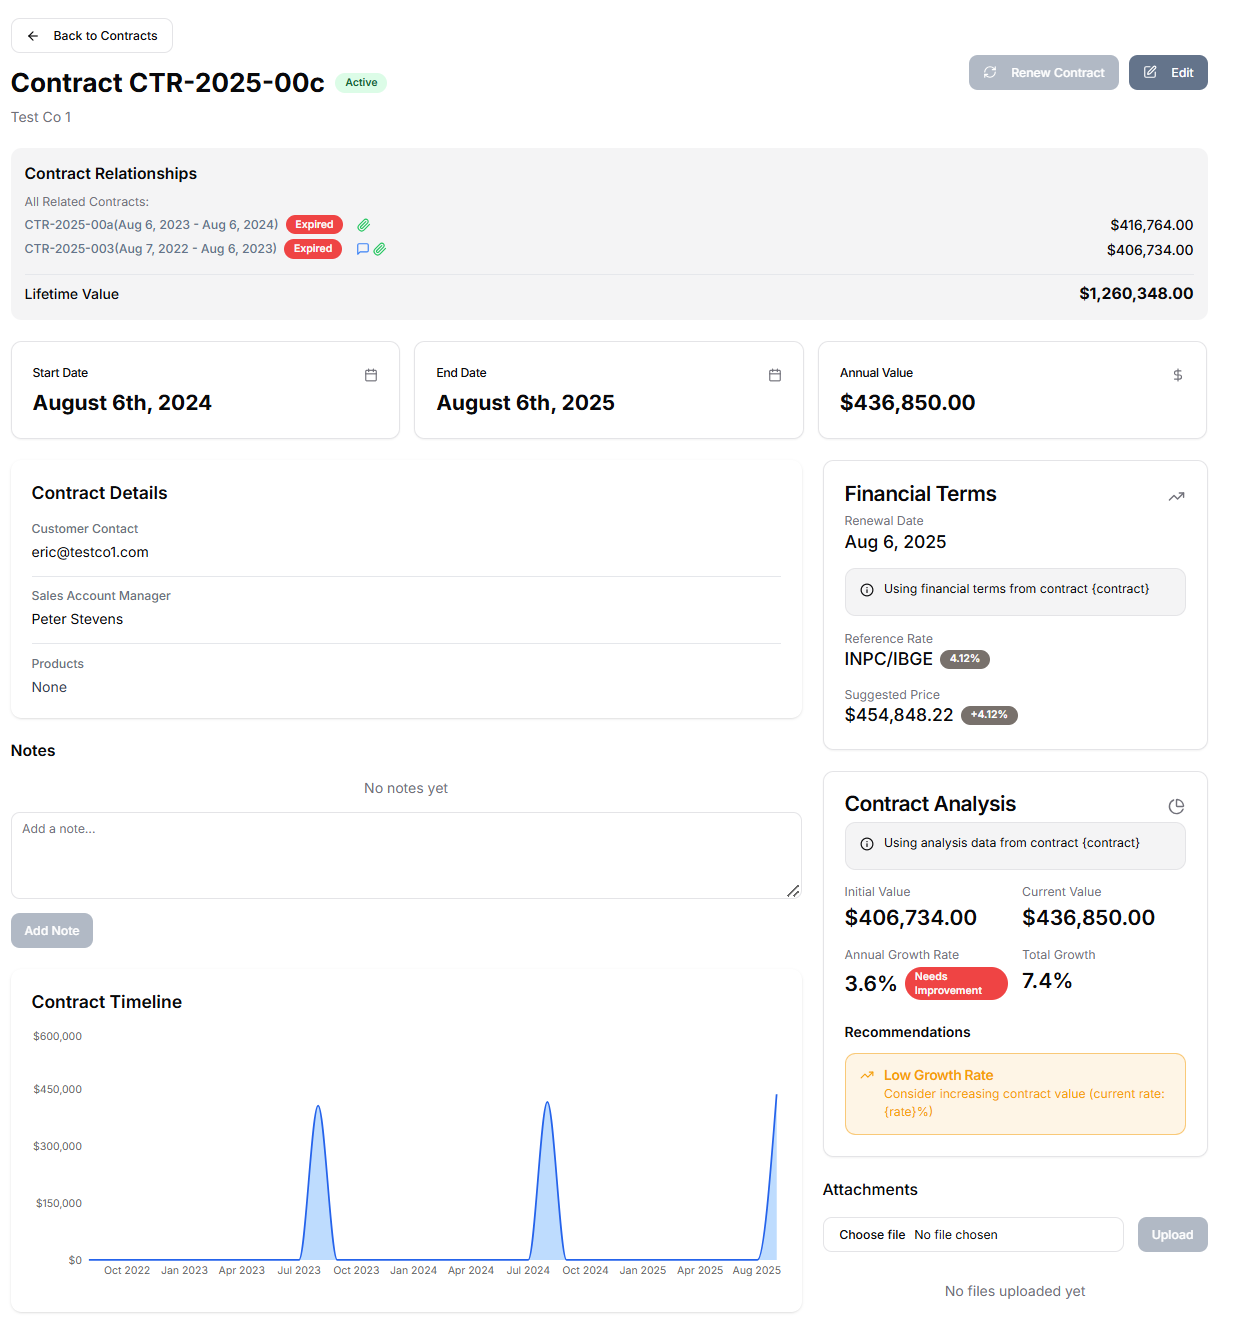The image size is (1239, 1328).
Task: Click the Lifetime Value amount $1,260,348.00
Action: [1136, 294]
